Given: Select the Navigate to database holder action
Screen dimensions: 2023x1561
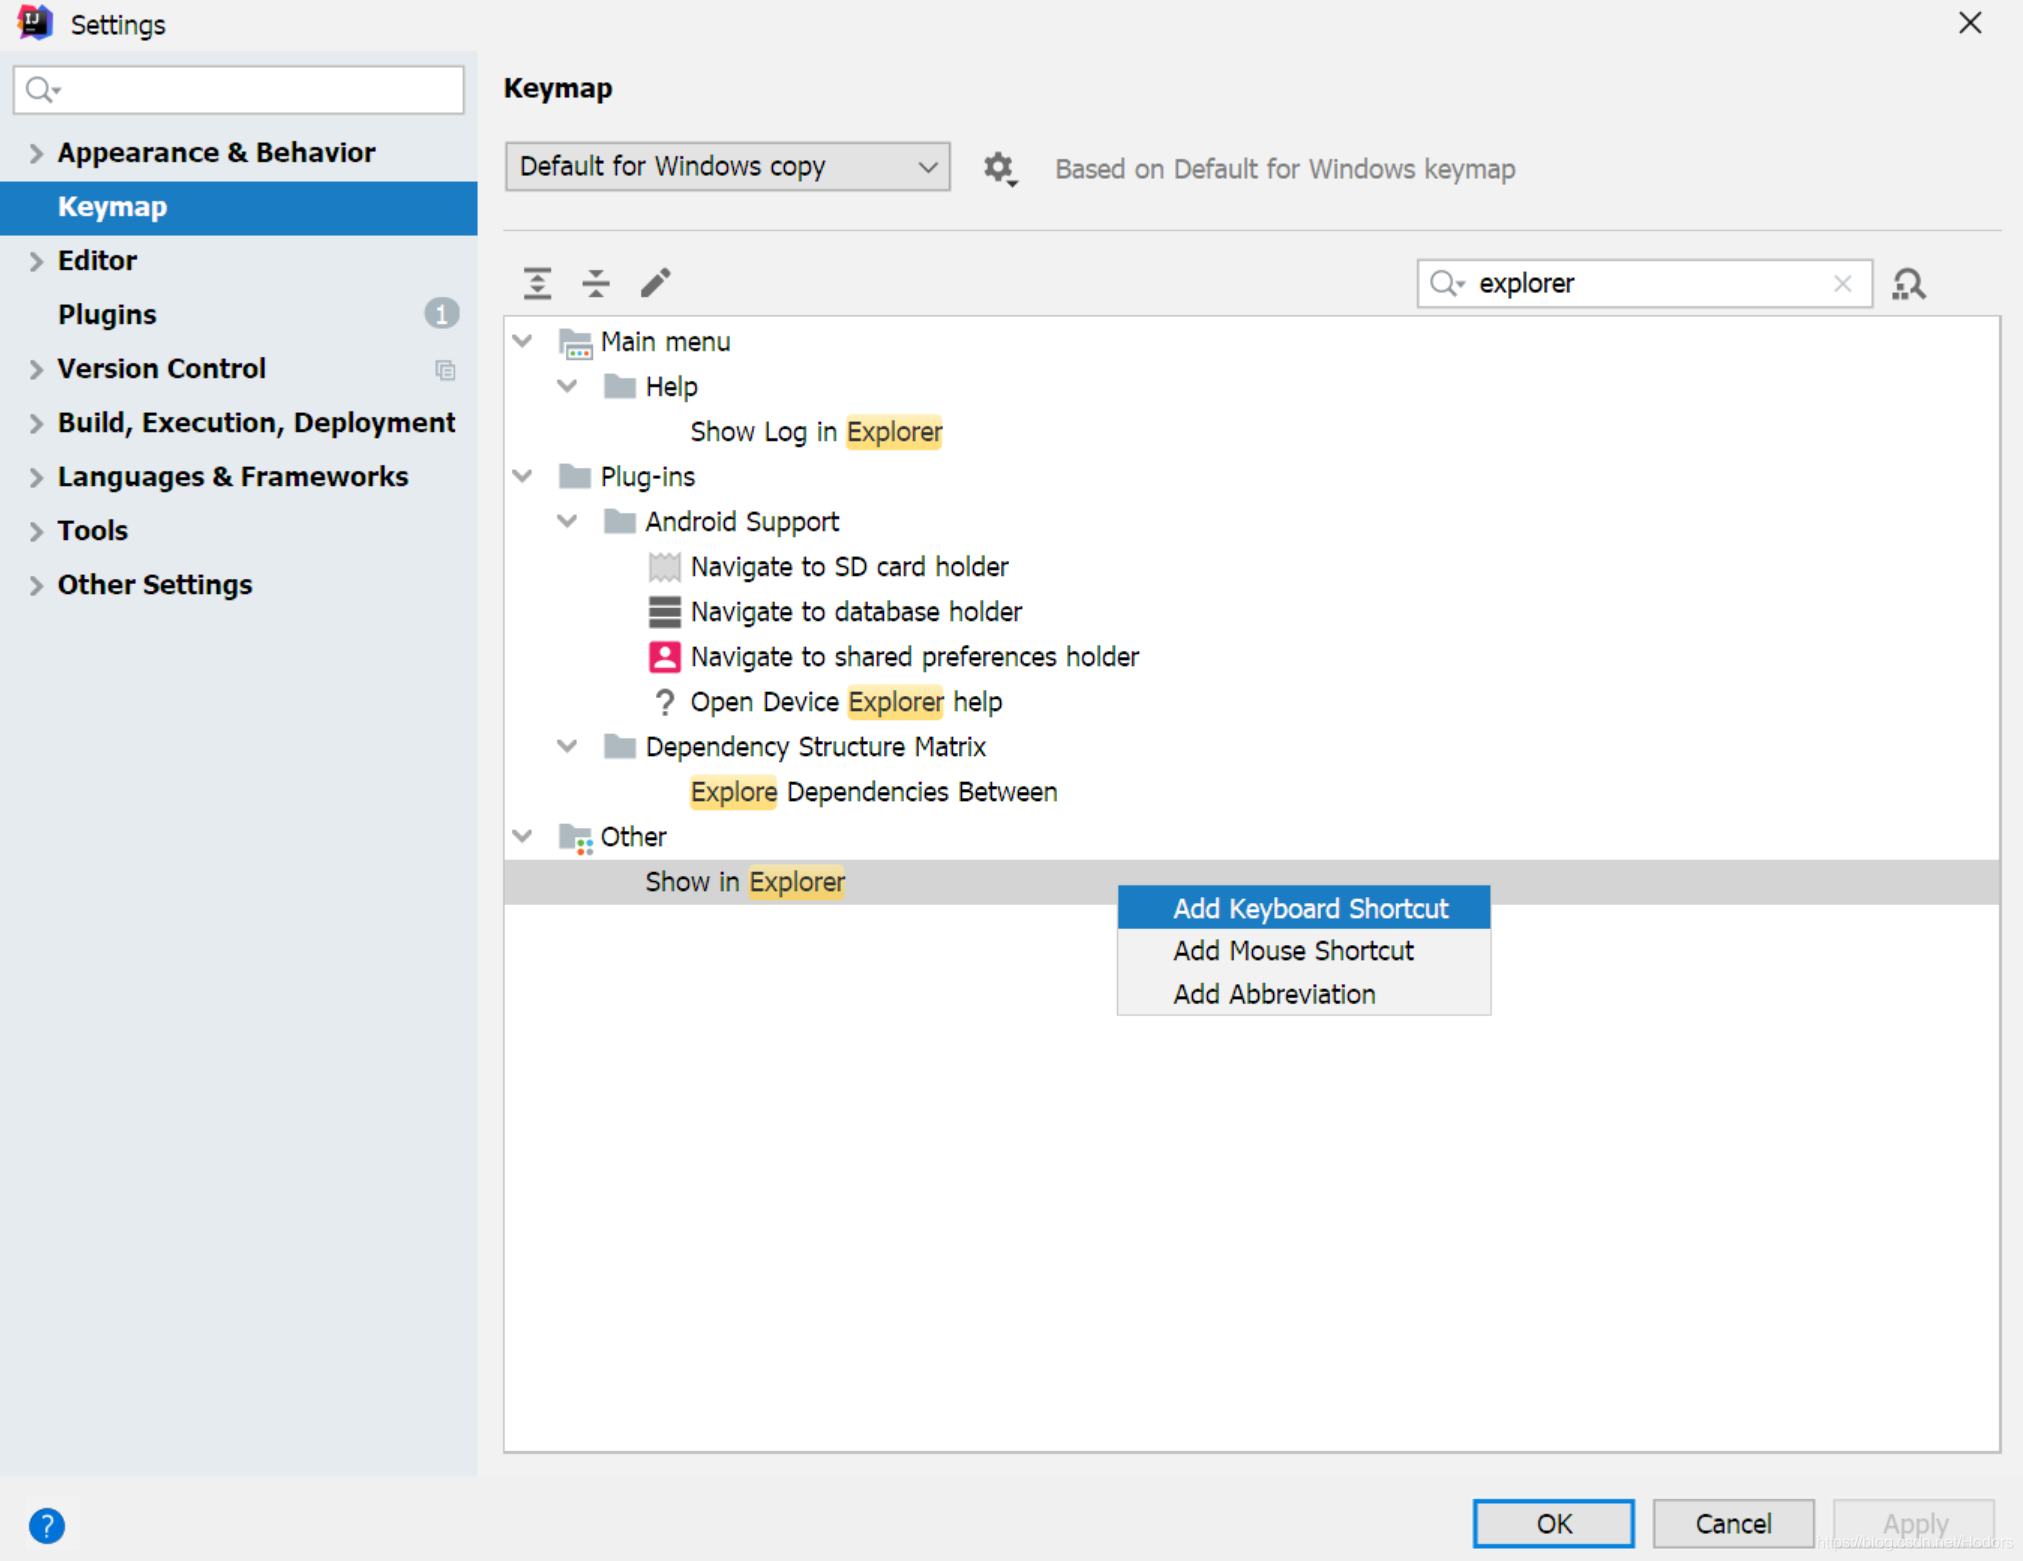Looking at the screenshot, I should pyautogui.click(x=855, y=611).
